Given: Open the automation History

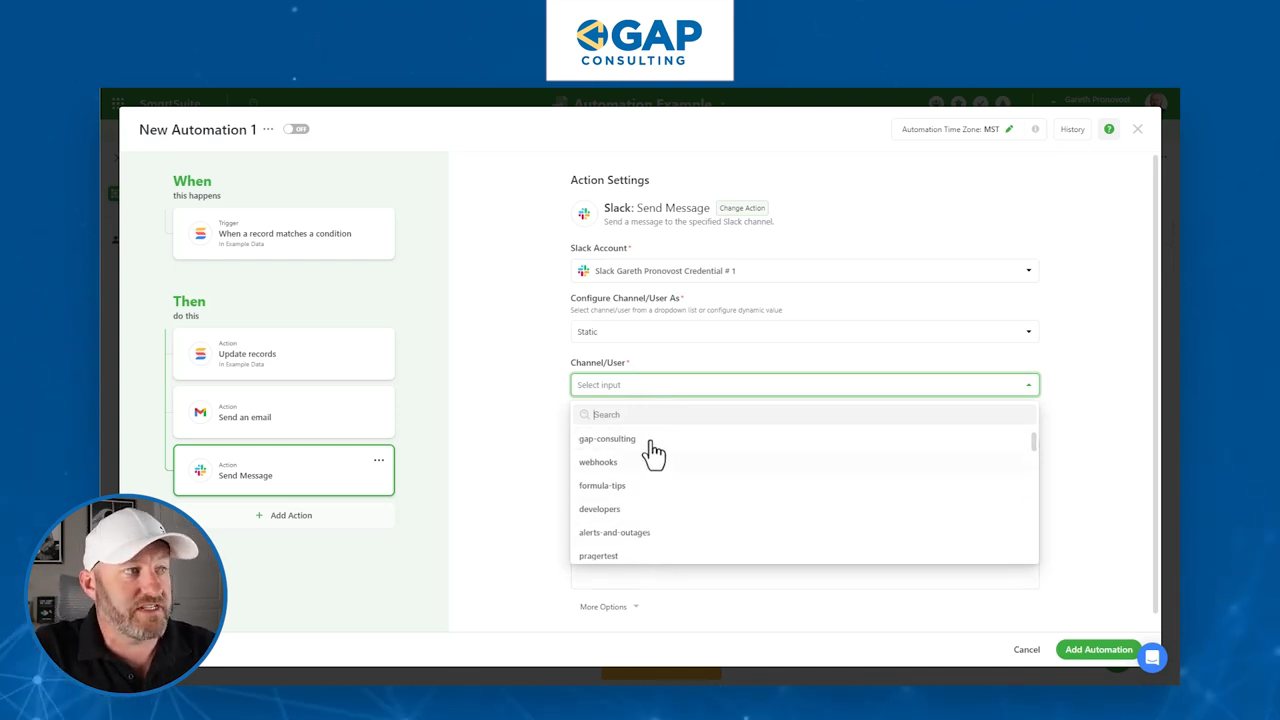Looking at the screenshot, I should click(1072, 129).
